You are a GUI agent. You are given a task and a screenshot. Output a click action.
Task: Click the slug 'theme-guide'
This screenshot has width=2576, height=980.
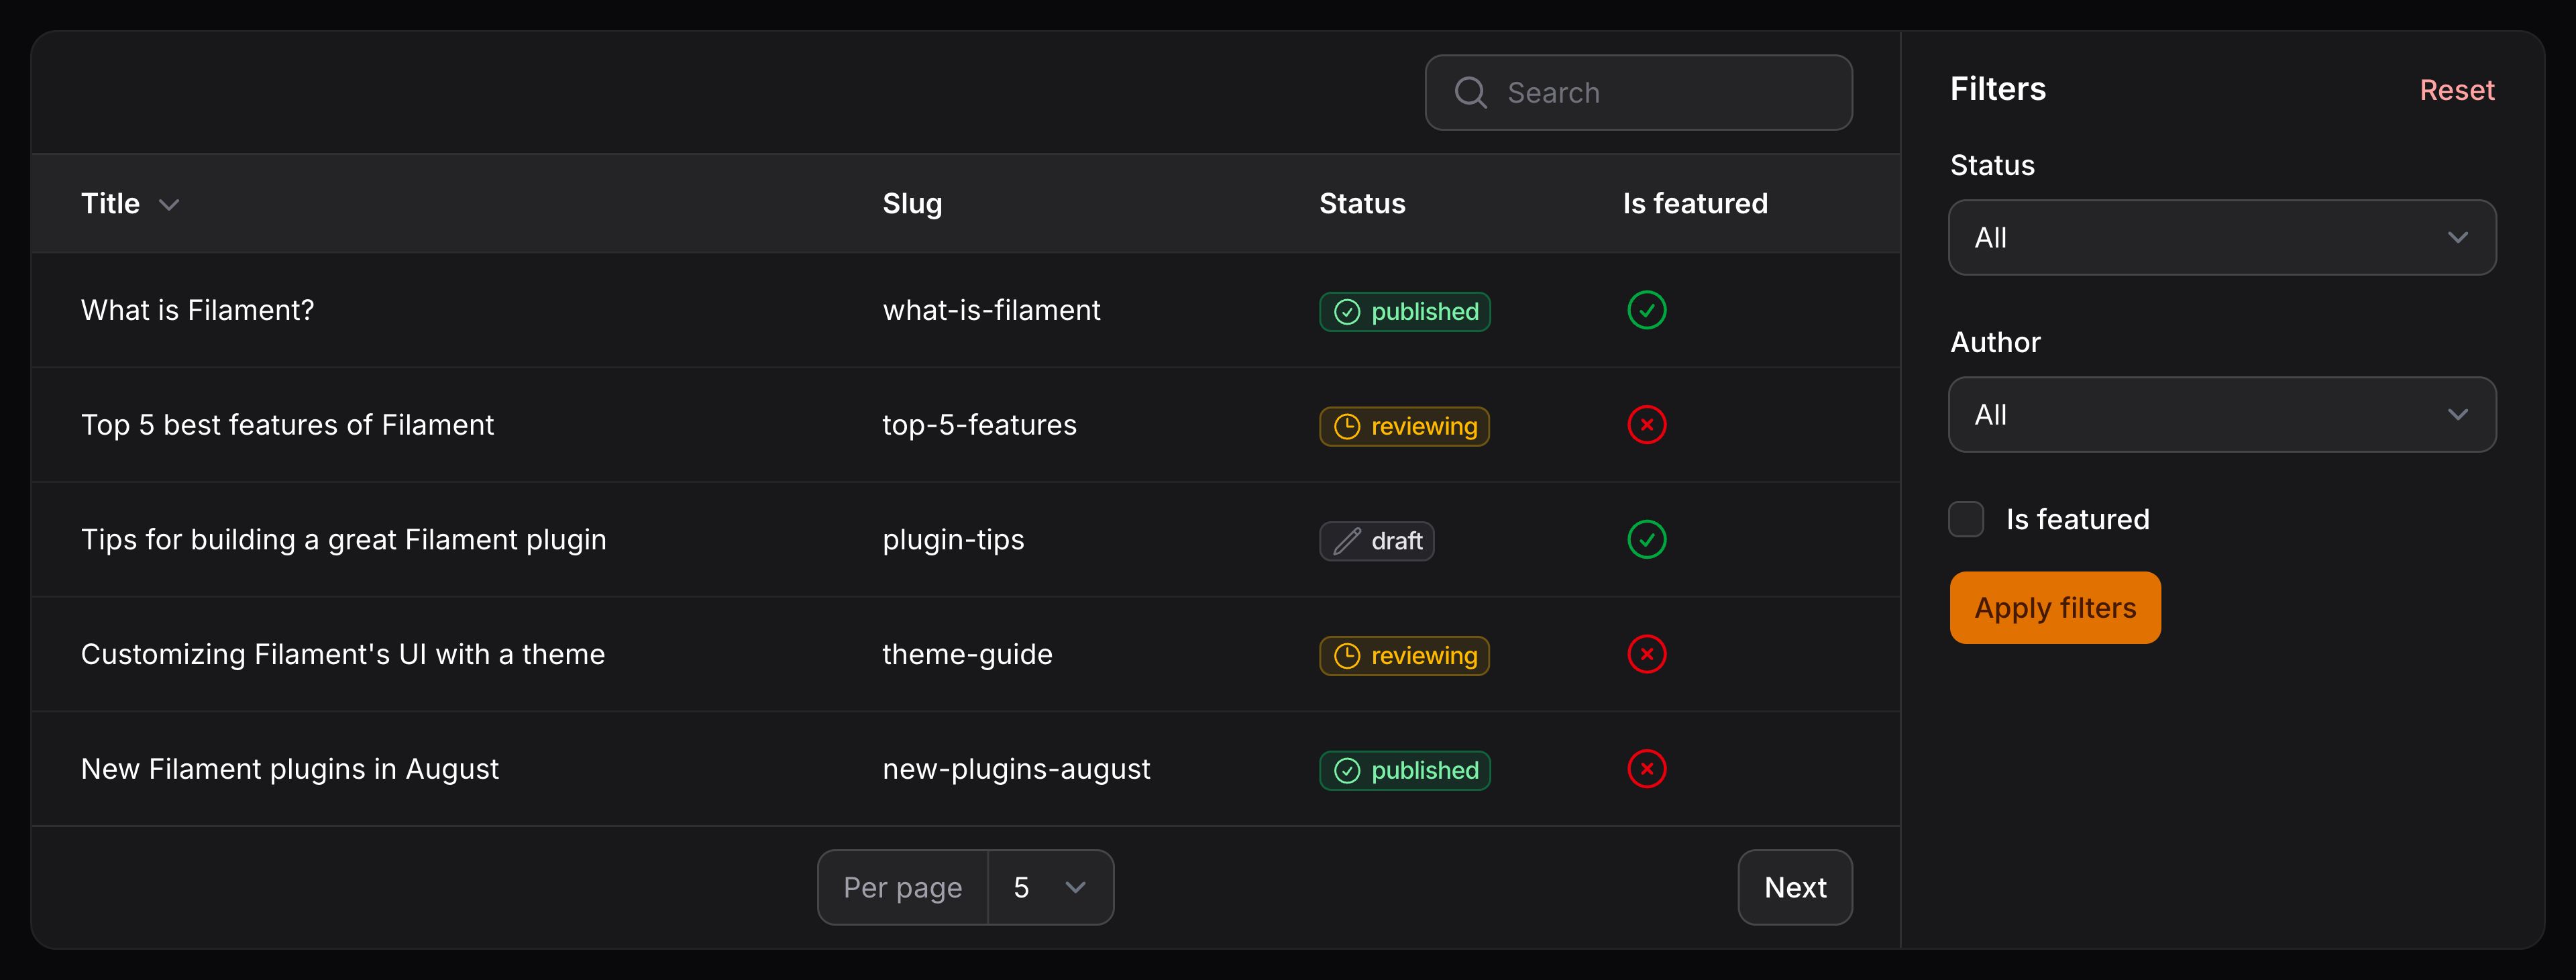[x=967, y=654]
